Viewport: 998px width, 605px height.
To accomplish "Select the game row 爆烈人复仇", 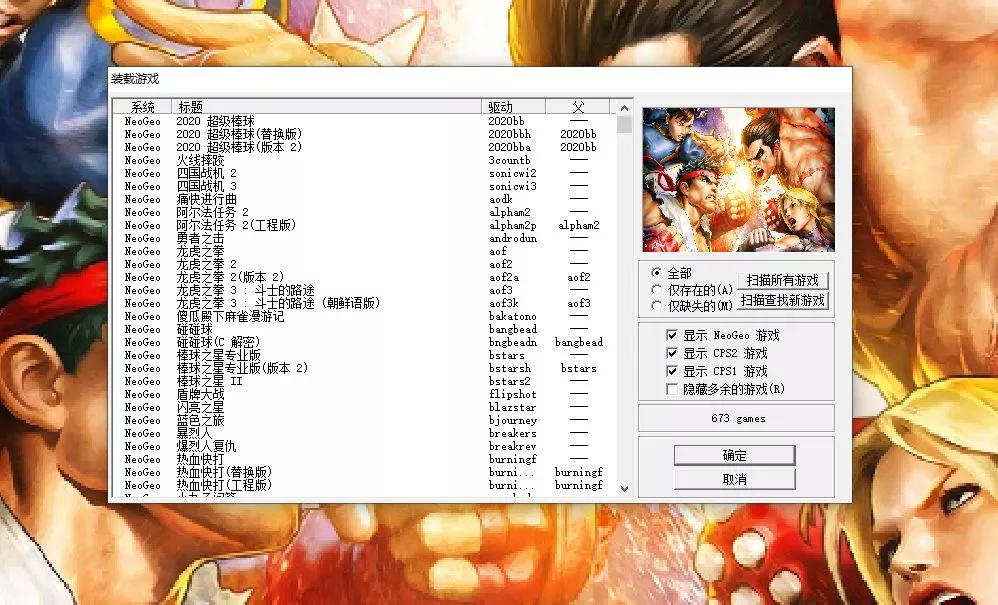I will pos(365,446).
